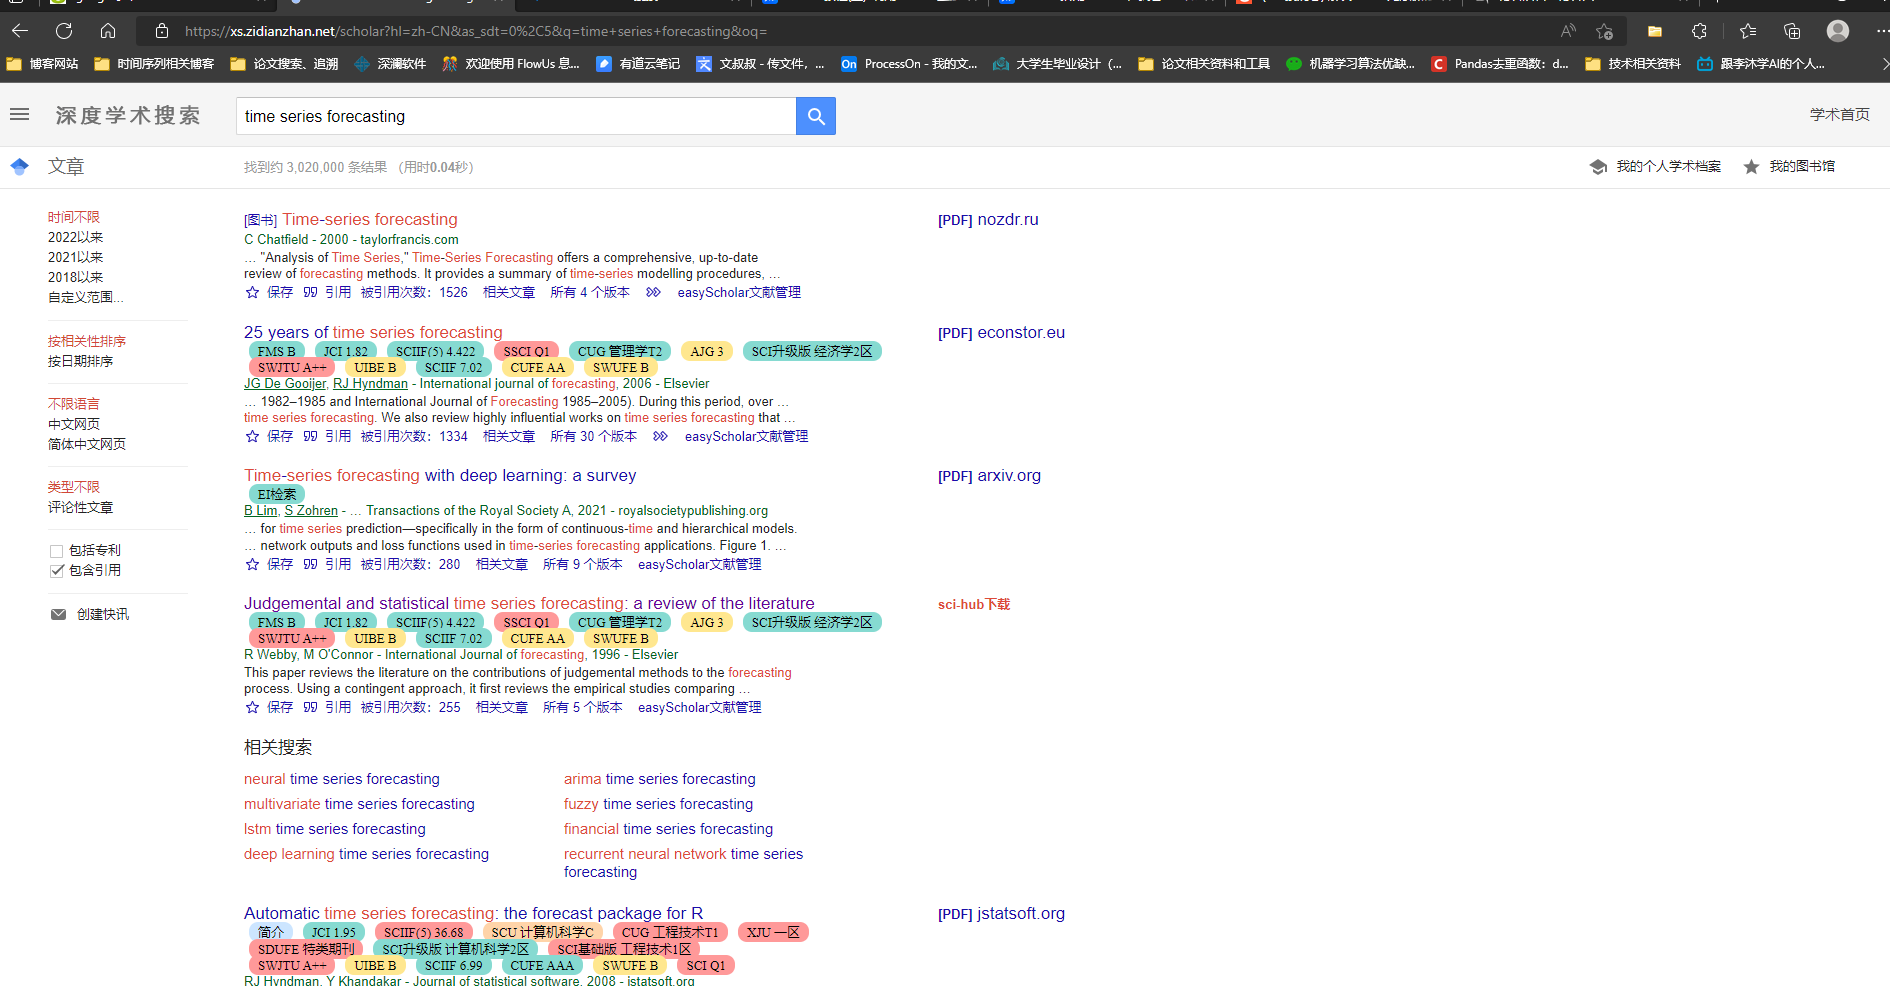Click the browser profile avatar
Screen dimensions: 1890x986
[x=1838, y=31]
